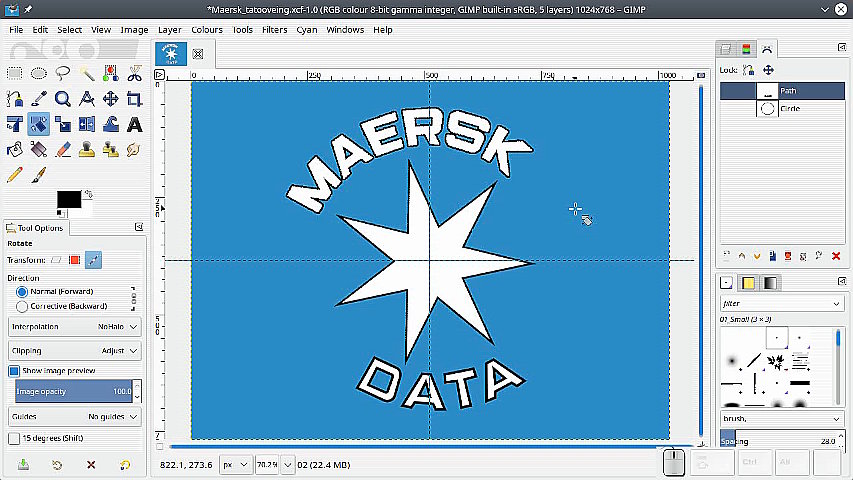Select the Bucket Fill tool
This screenshot has width=853, height=480.
(15, 149)
